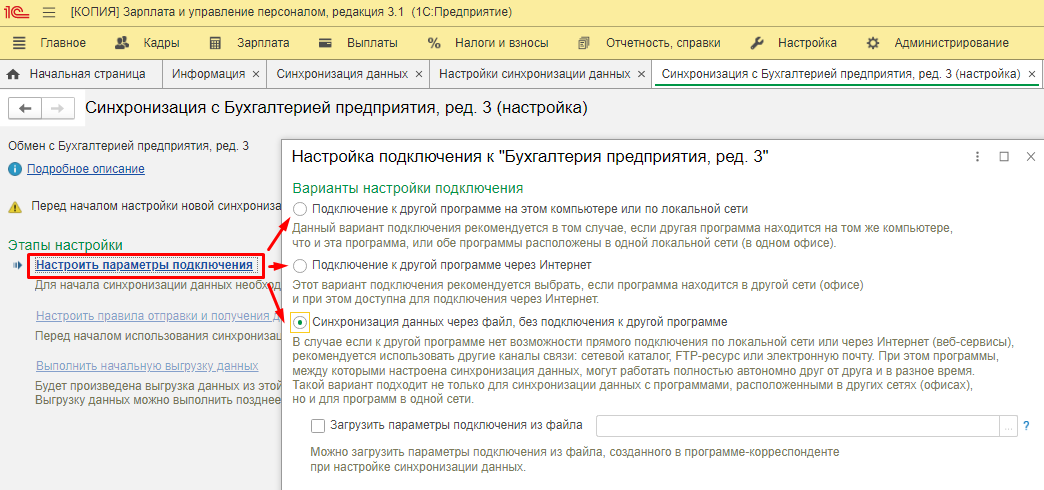Select the Синхронизация с Бухгалтерией предприятия tab
The width and height of the screenshot is (1044, 490).
(841, 74)
